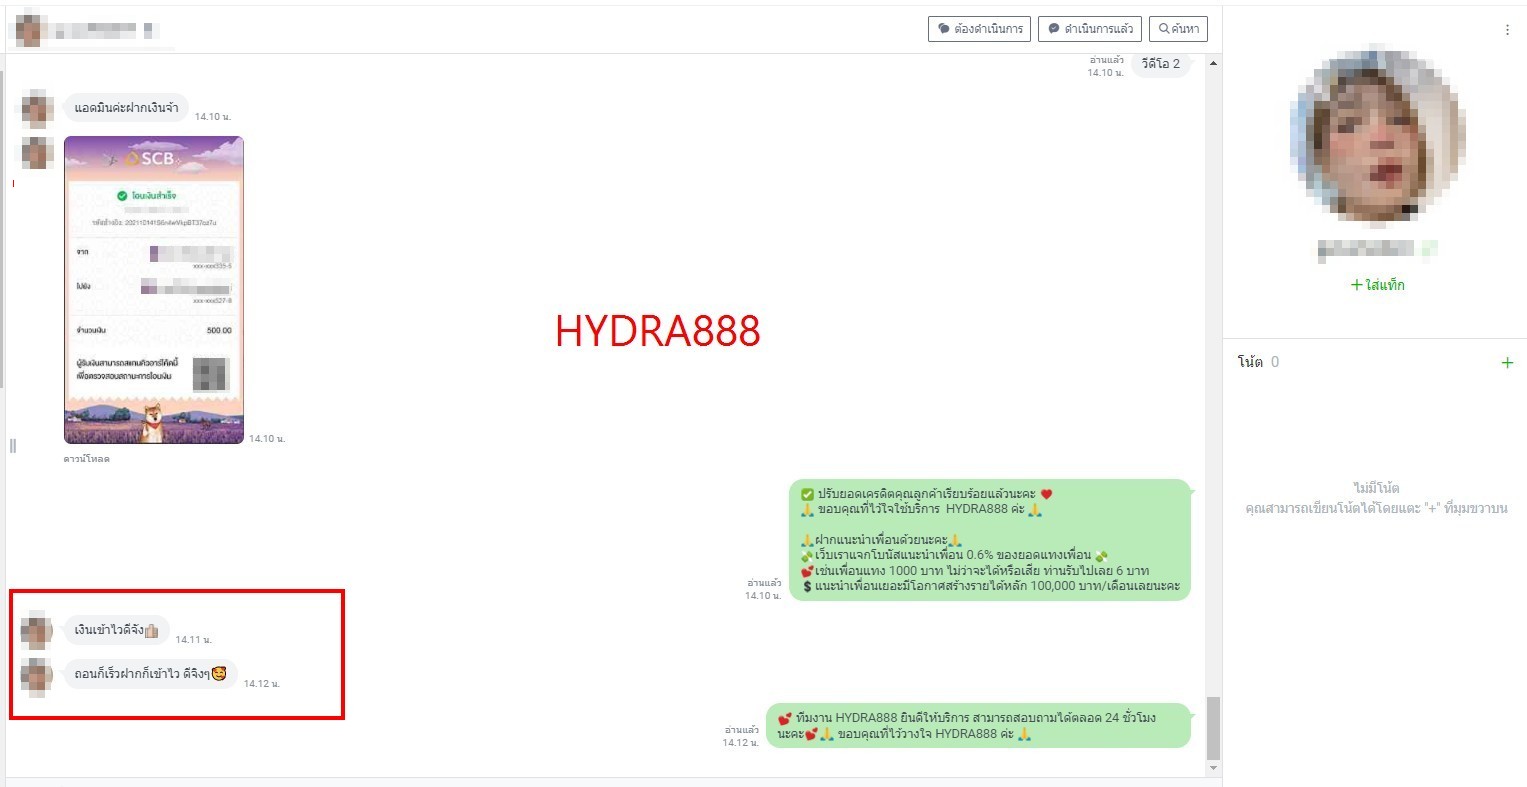The height and width of the screenshot is (787, 1527).
Task: Click the green plus icon beside โน้ต
Action: click(x=1507, y=363)
